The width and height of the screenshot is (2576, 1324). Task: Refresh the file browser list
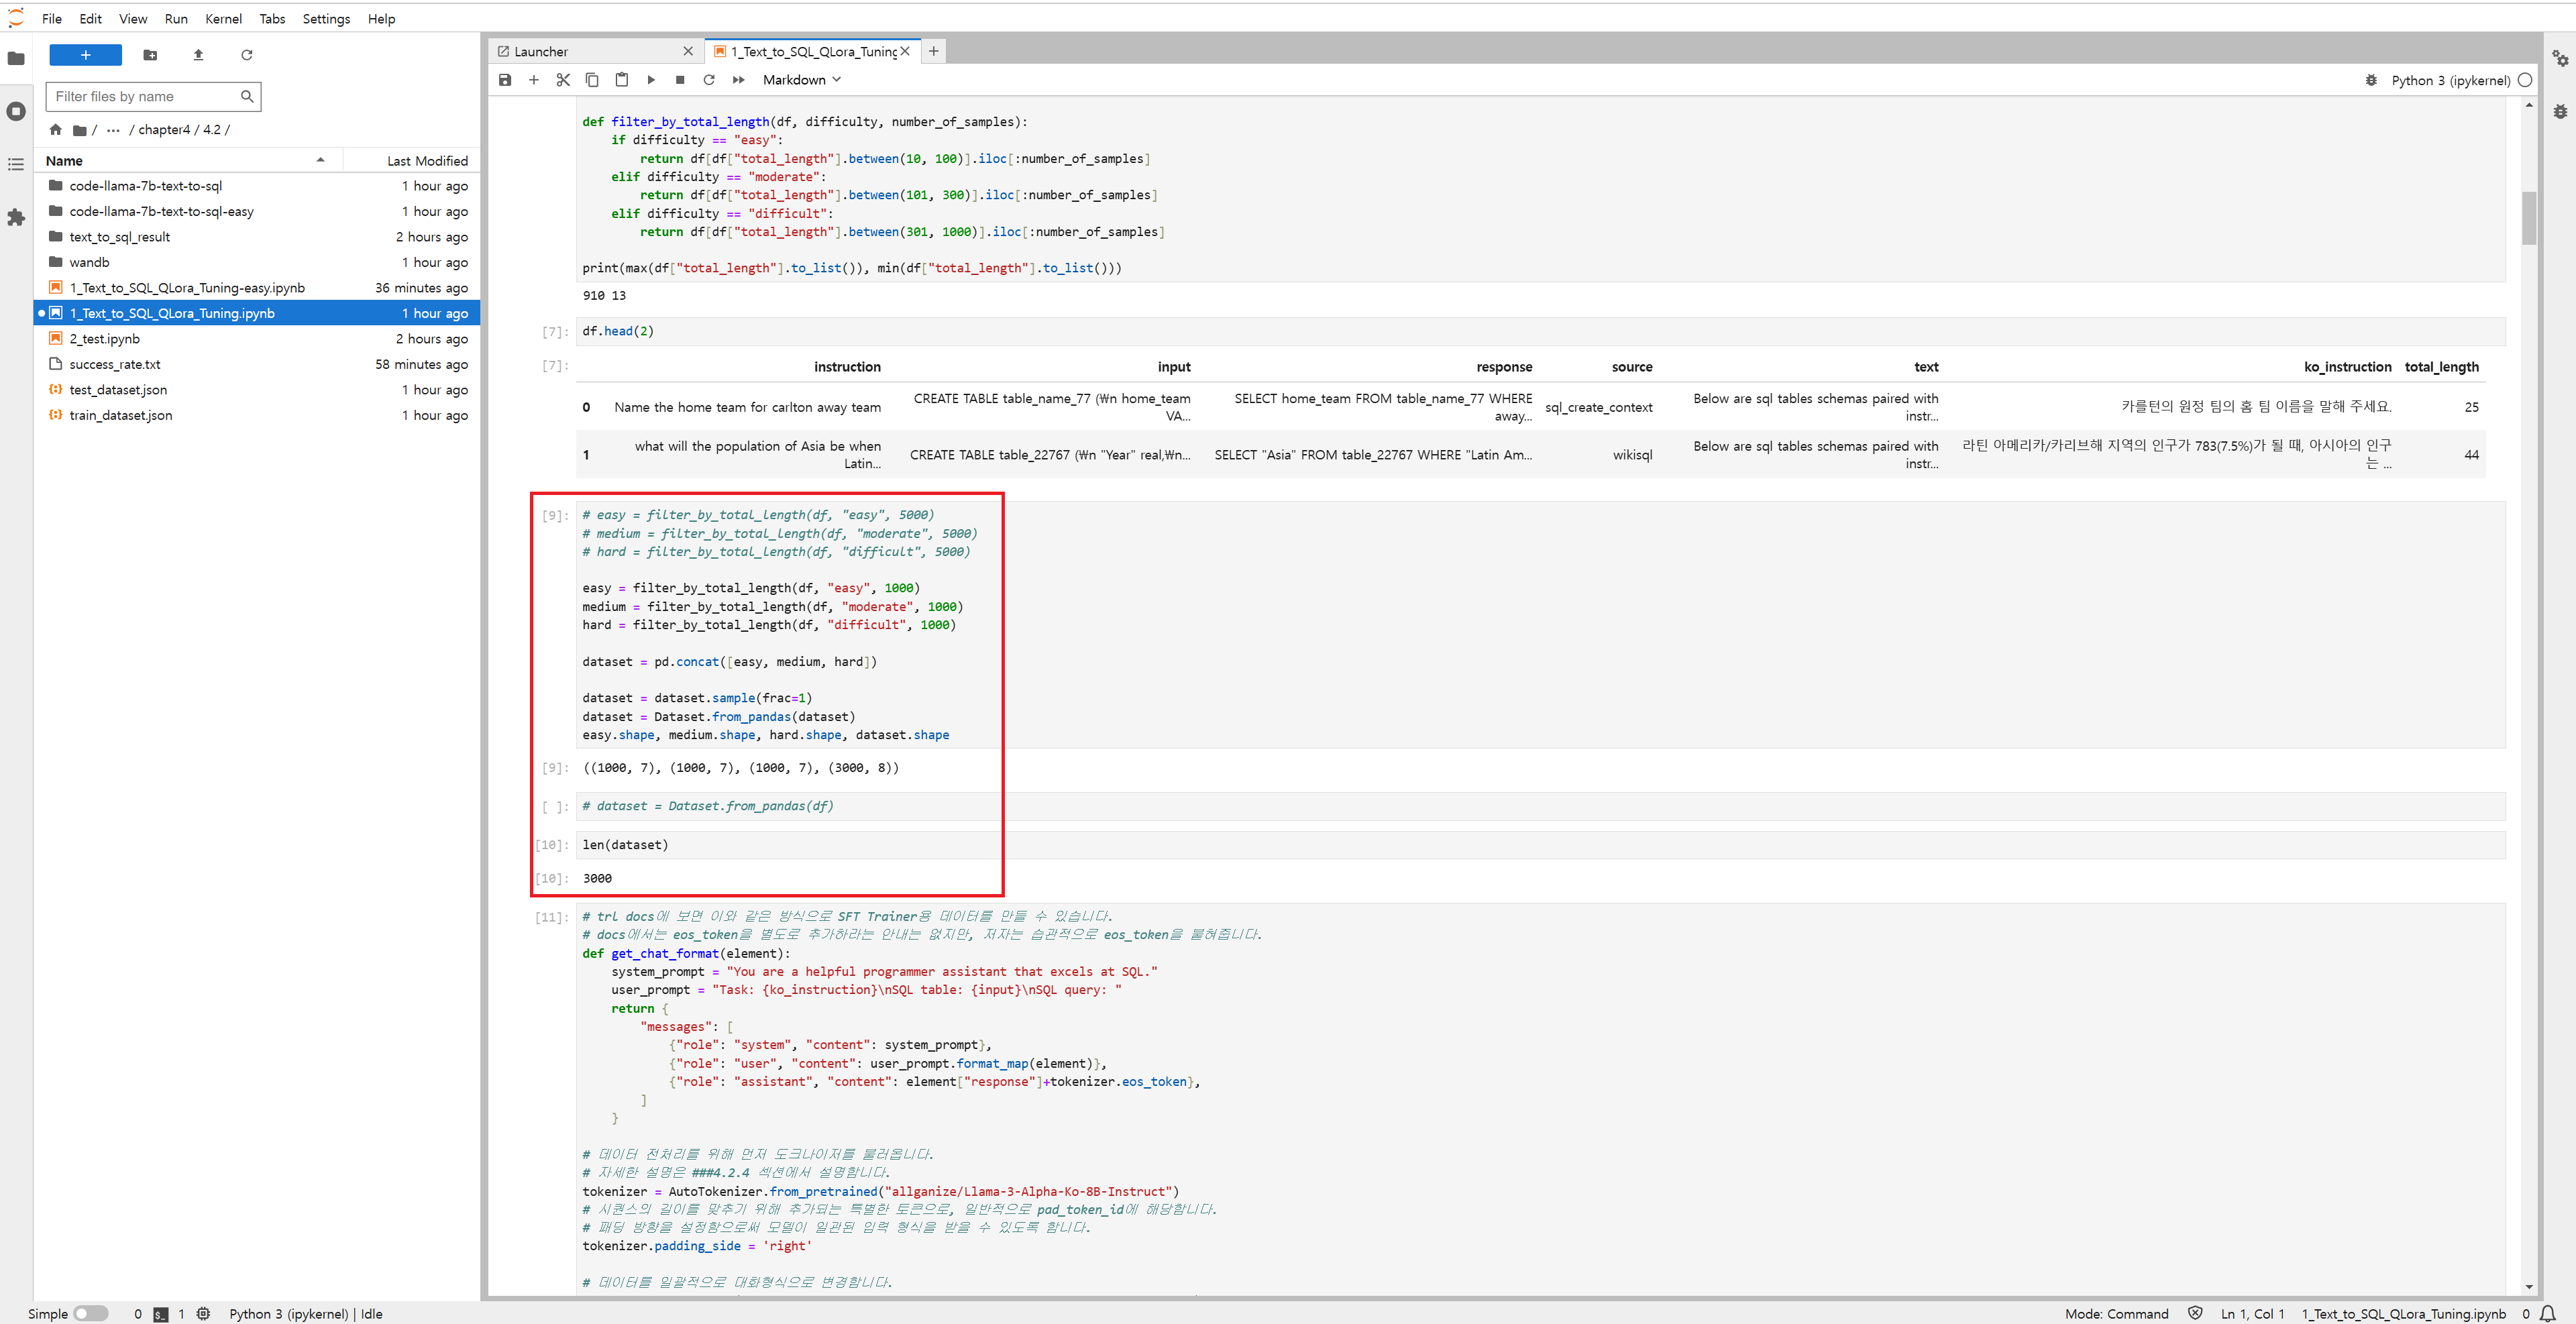(247, 55)
